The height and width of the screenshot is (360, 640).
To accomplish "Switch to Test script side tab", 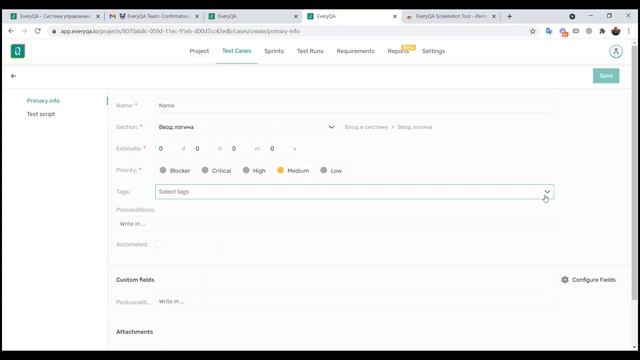I will 41,114.
